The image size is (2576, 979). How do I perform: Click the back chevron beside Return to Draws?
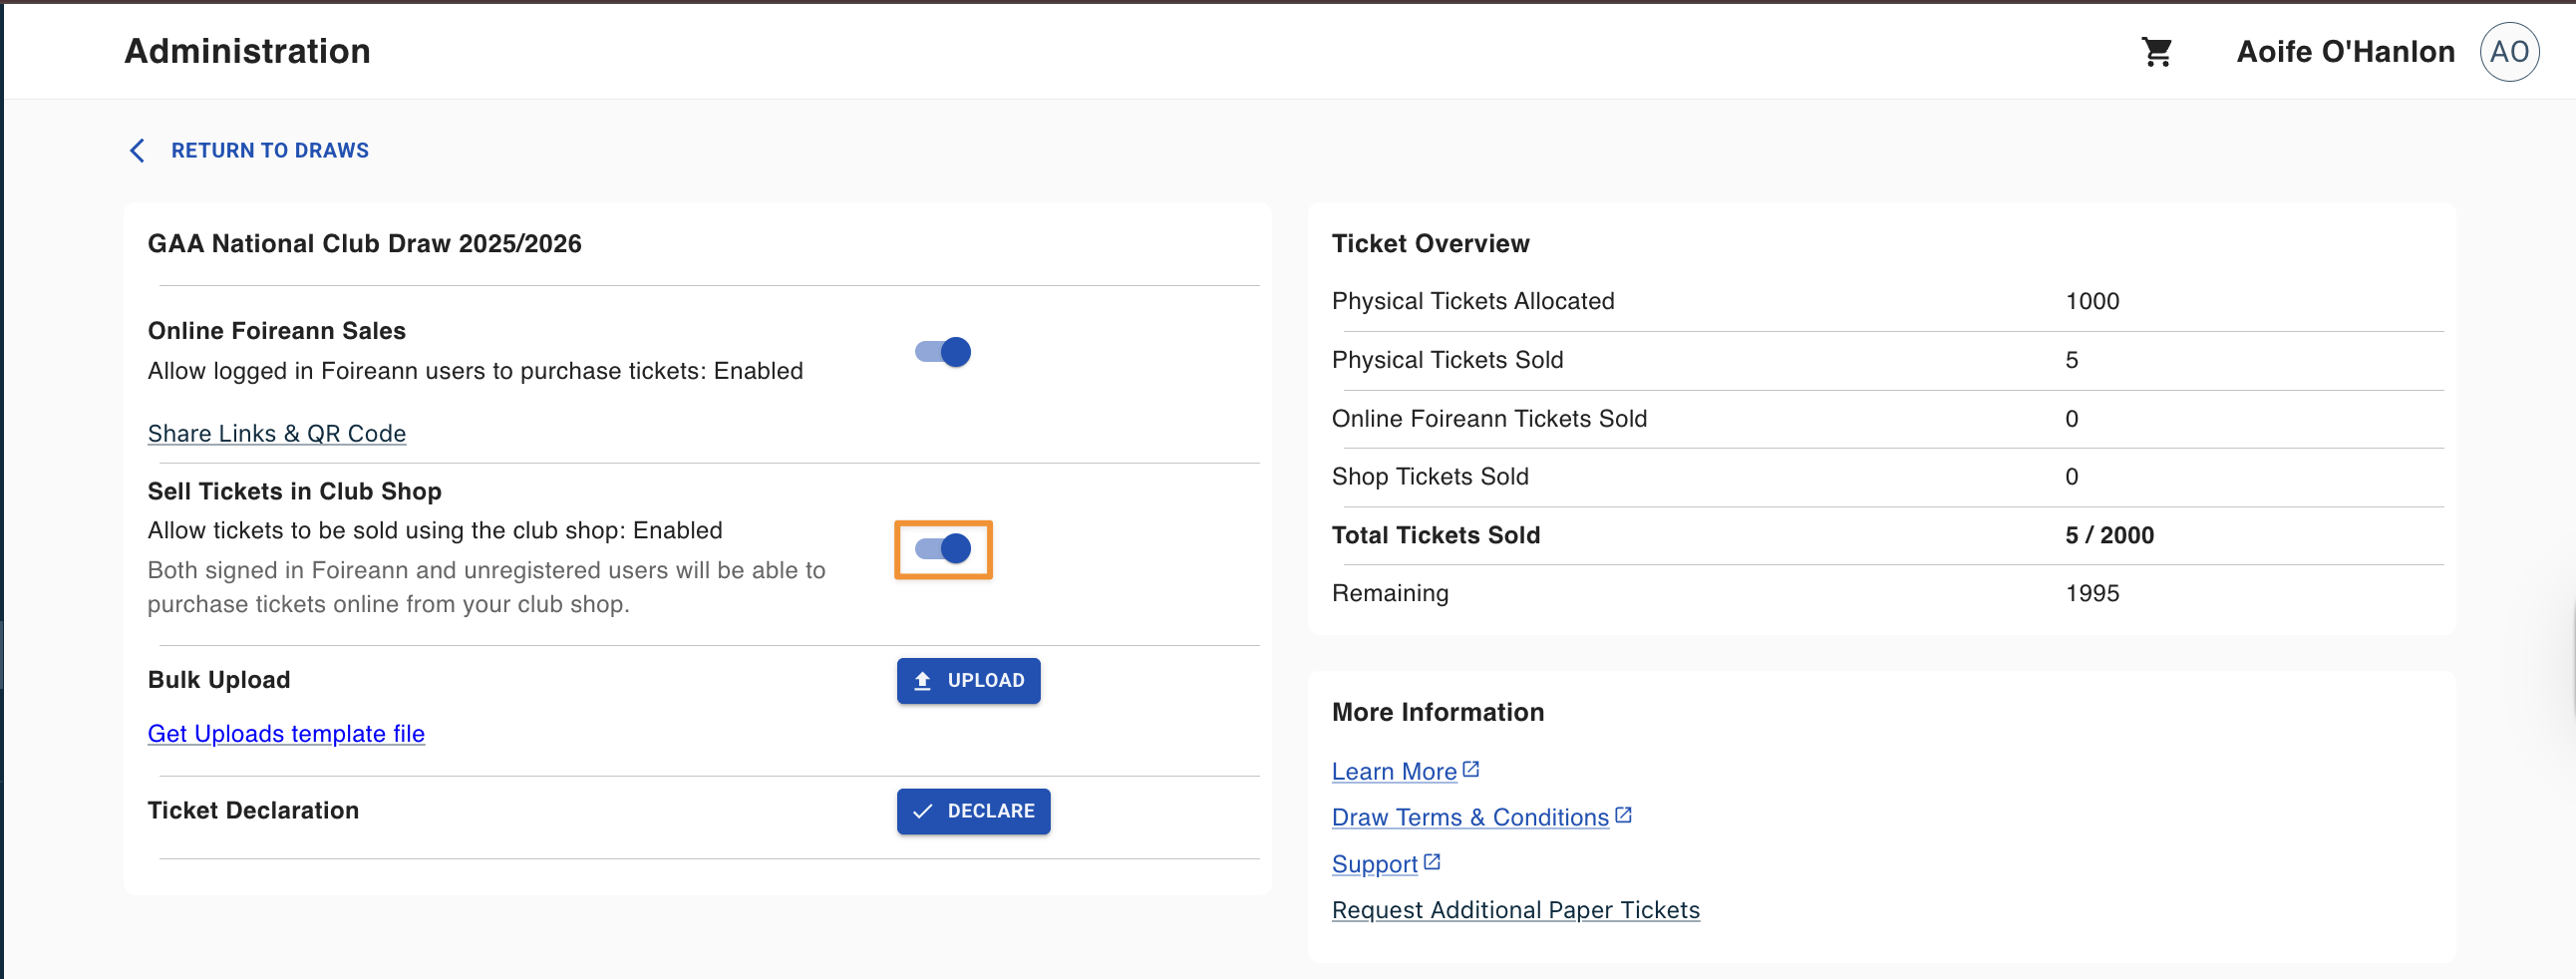pyautogui.click(x=138, y=150)
